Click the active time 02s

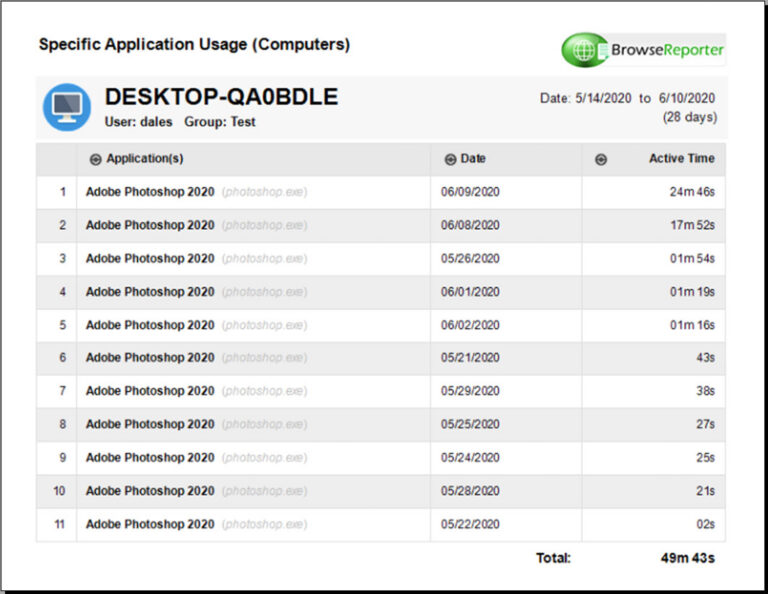[705, 524]
